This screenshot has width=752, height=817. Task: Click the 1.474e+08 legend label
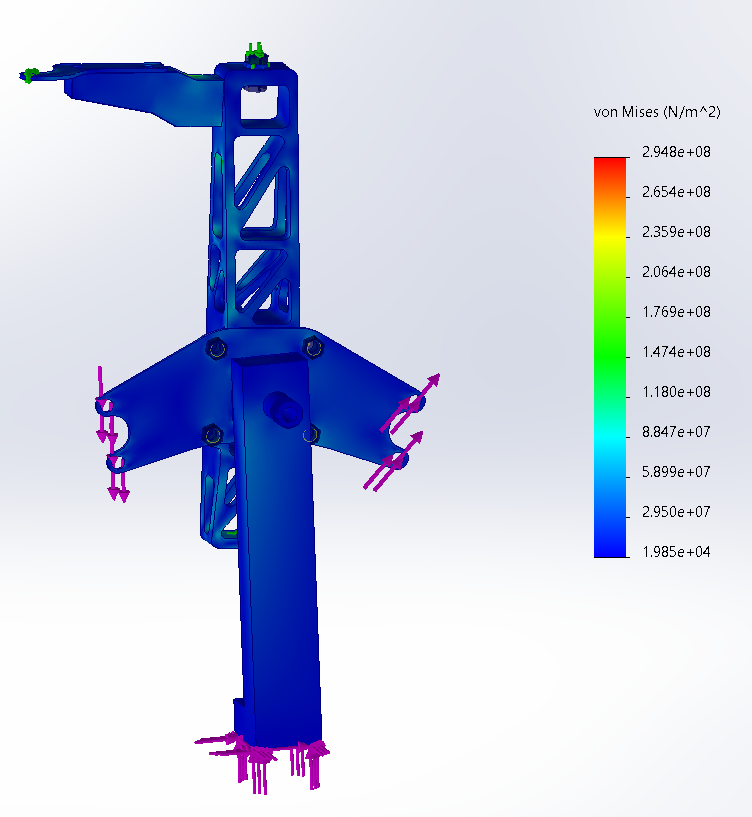(675, 352)
